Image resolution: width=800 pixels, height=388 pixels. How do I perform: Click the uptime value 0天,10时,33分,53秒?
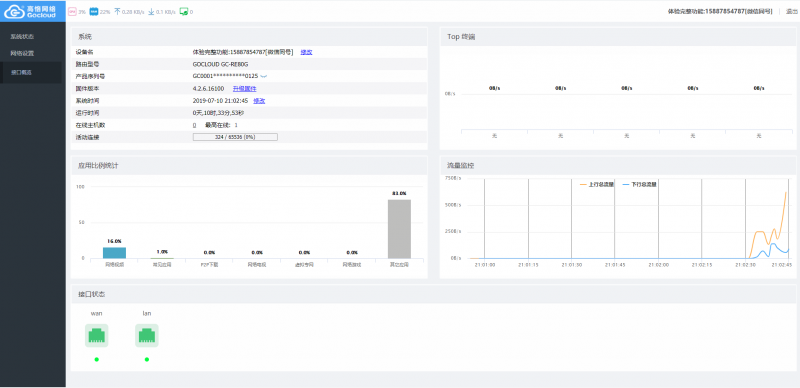pos(218,113)
